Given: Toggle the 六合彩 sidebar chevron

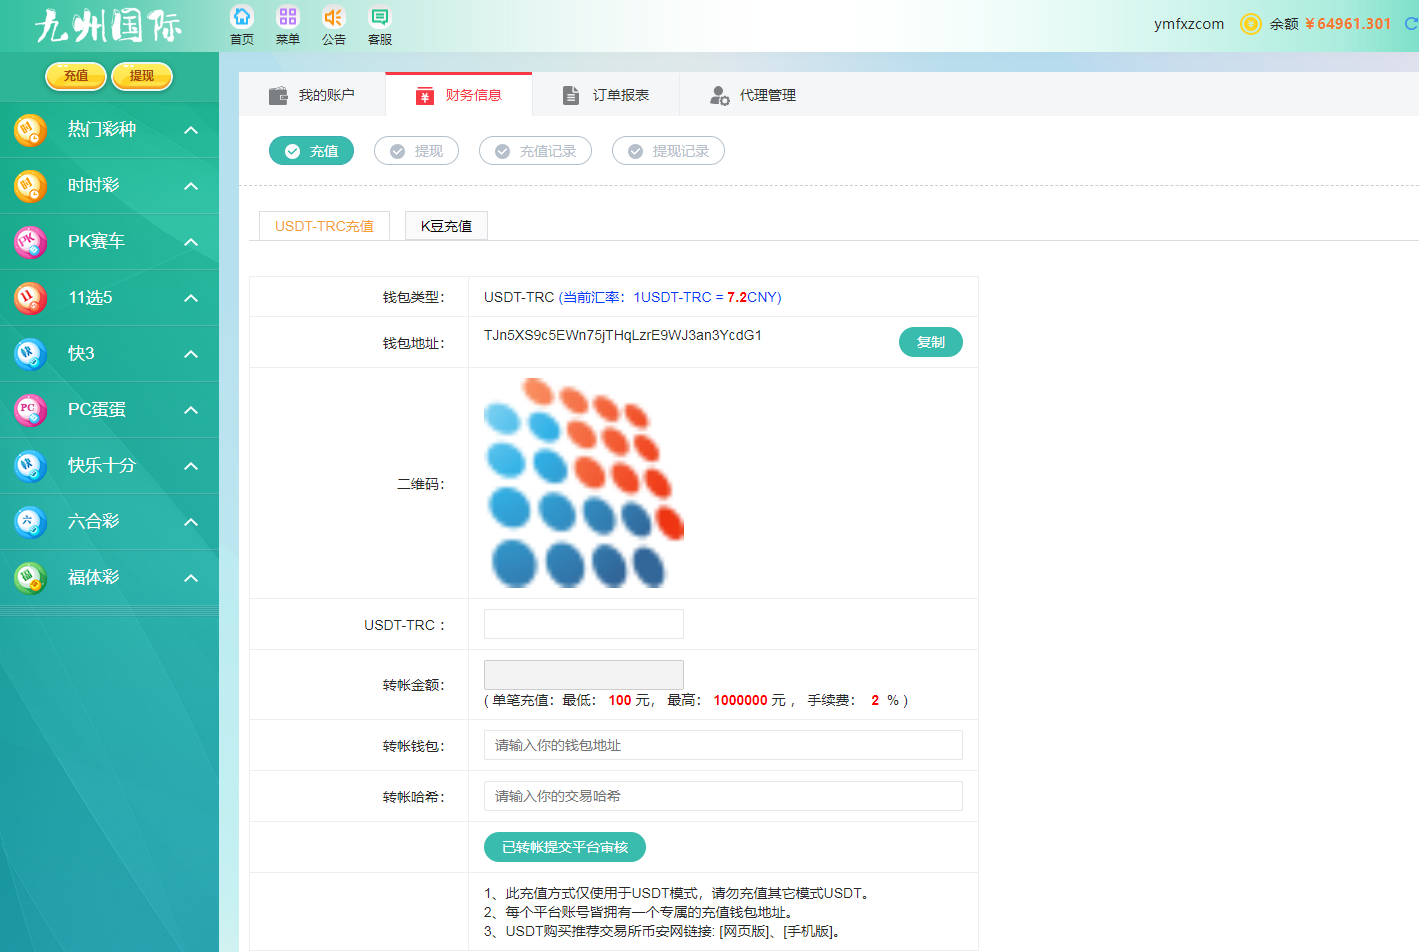Looking at the screenshot, I should point(191,522).
